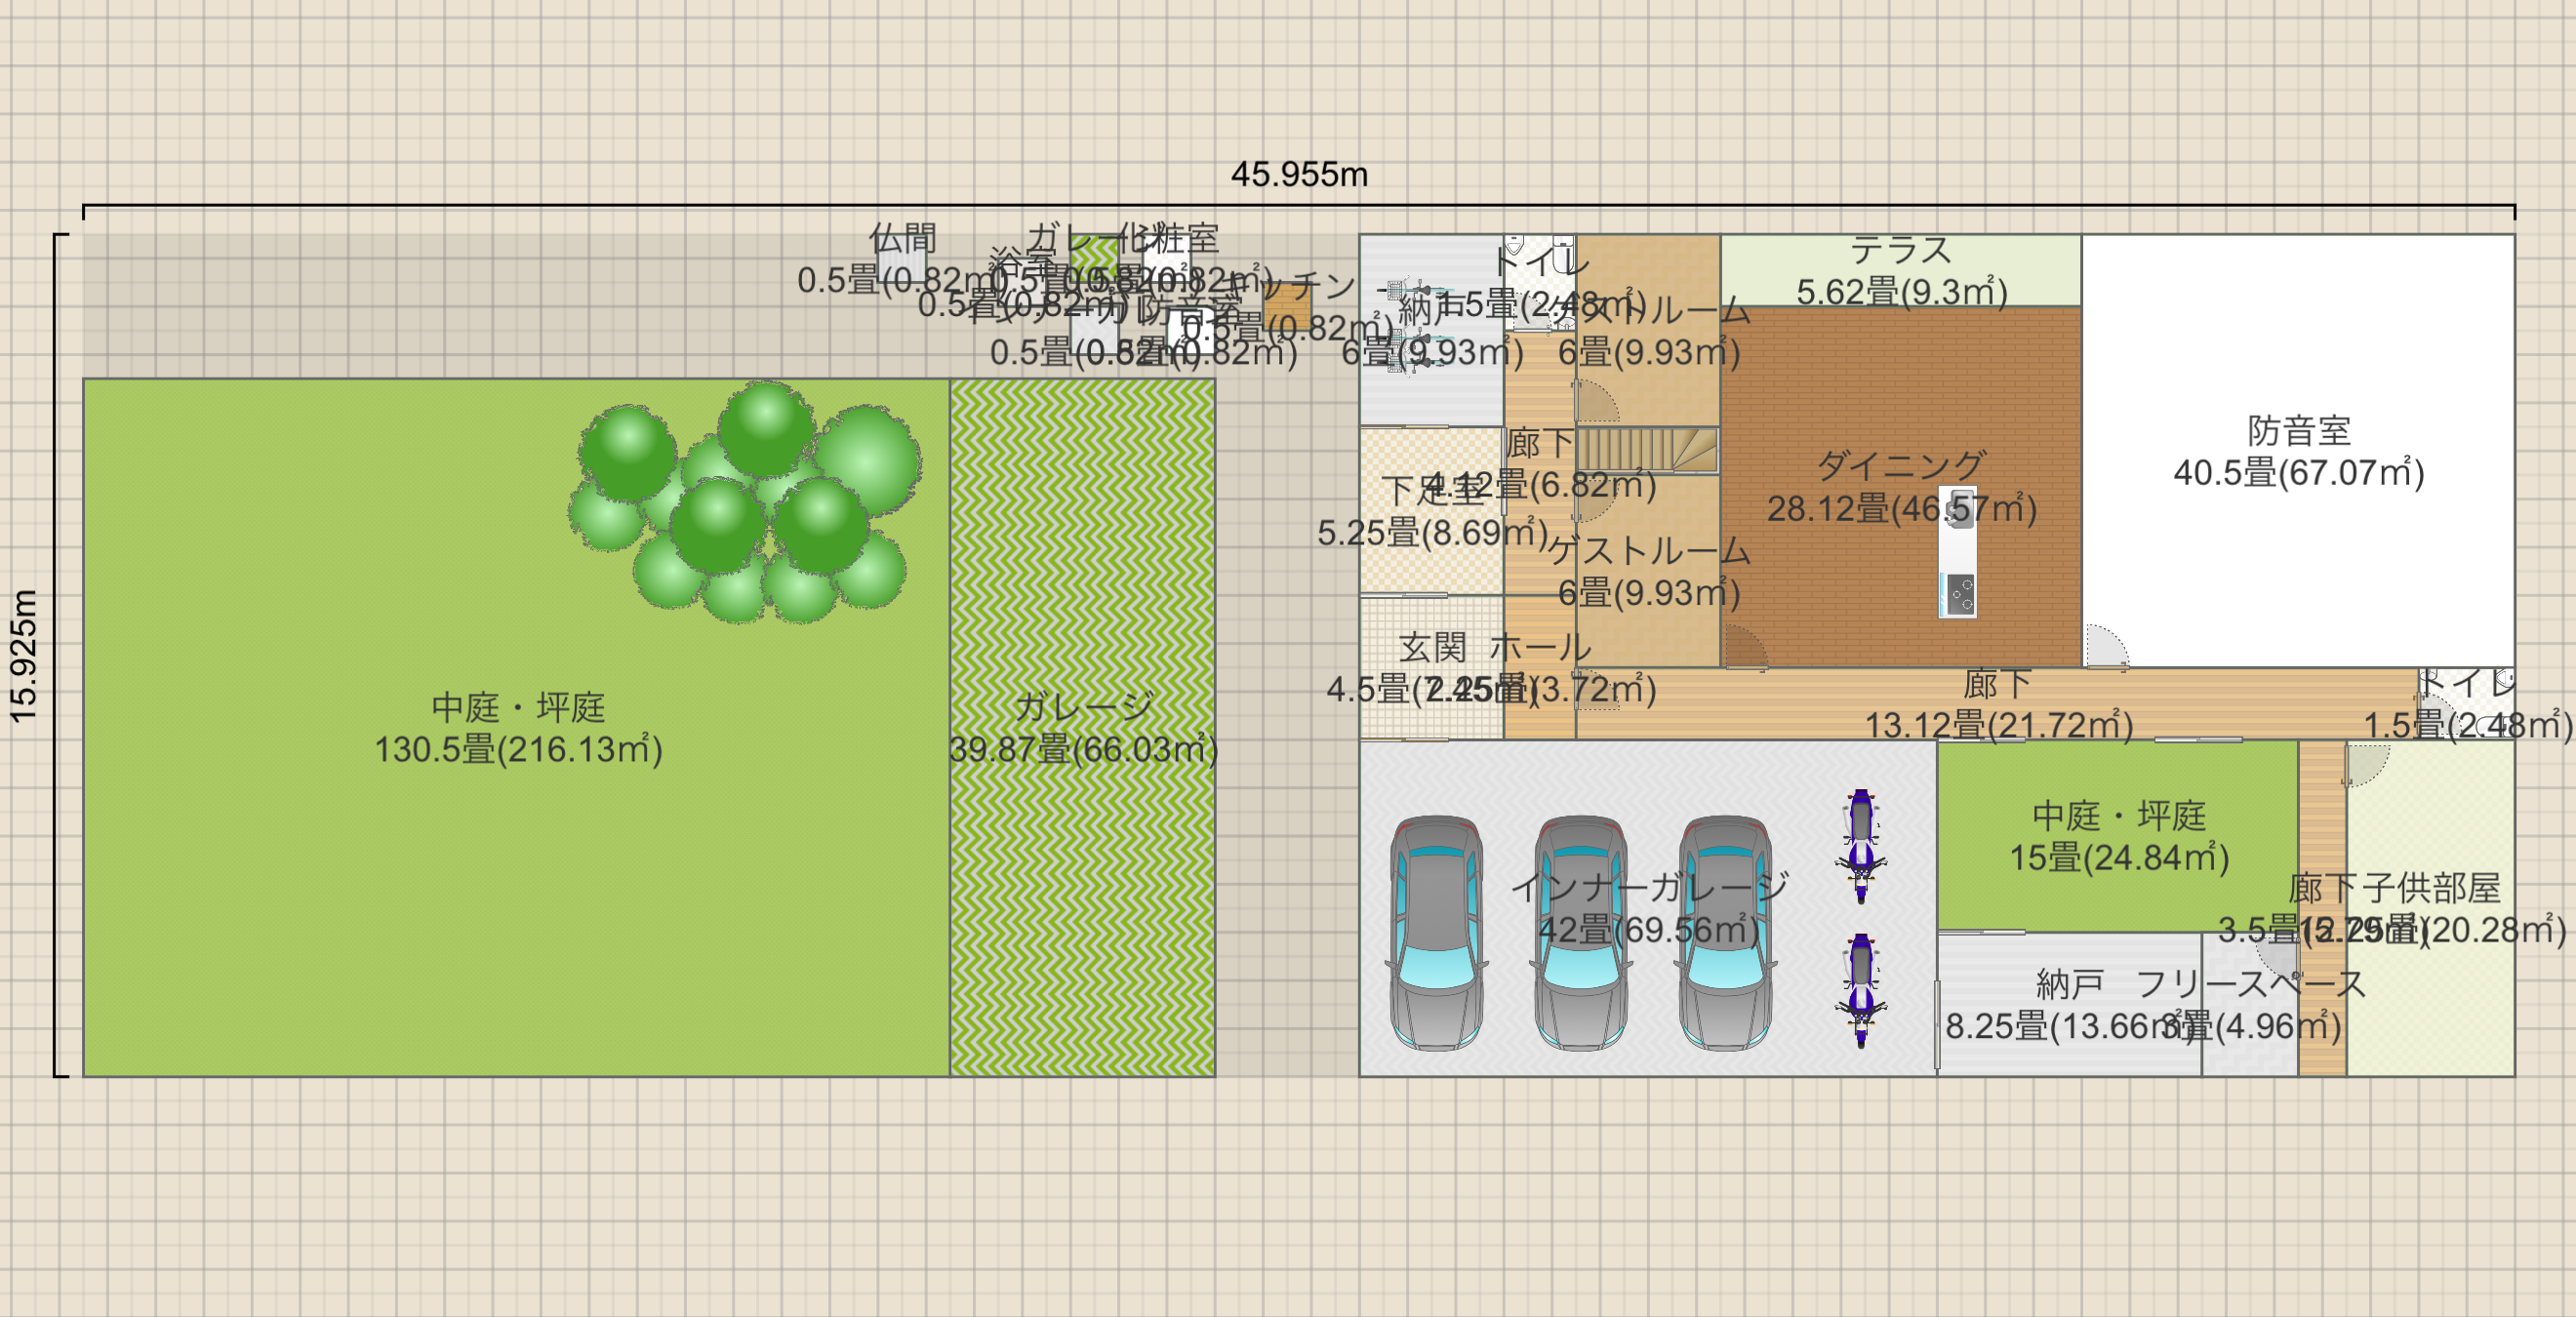Select the 廊下 4.12畳(6.82㎡) label

pos(1540,463)
